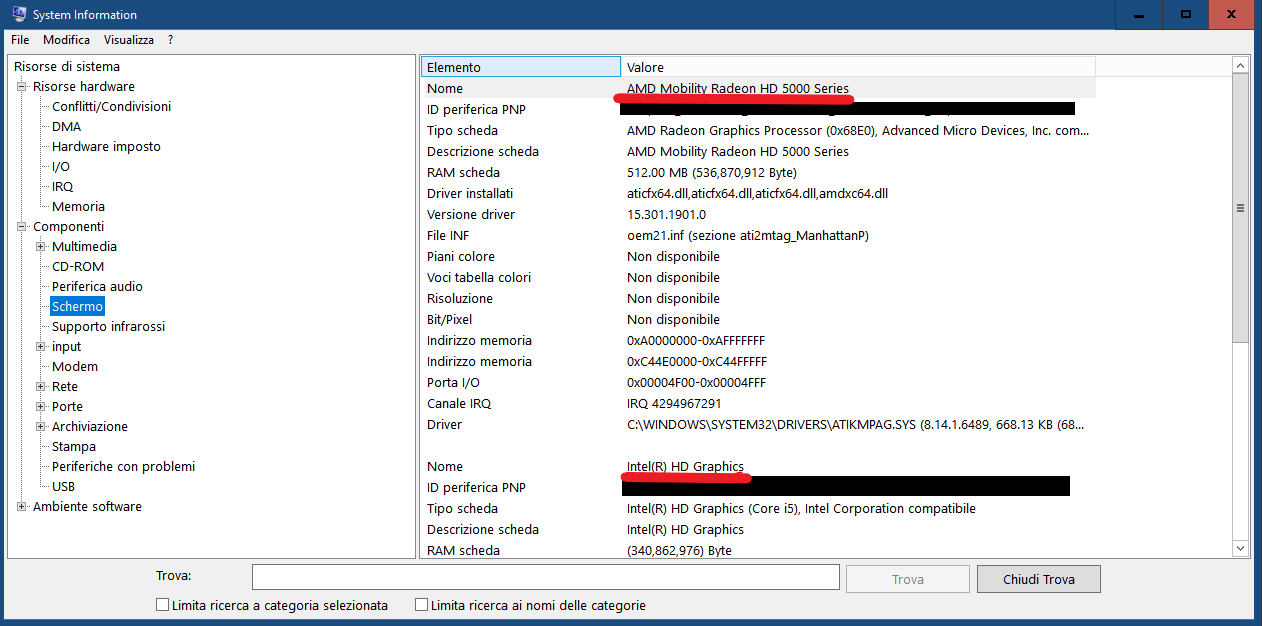
Task: Select the Bit/Pixel row
Action: coord(758,319)
